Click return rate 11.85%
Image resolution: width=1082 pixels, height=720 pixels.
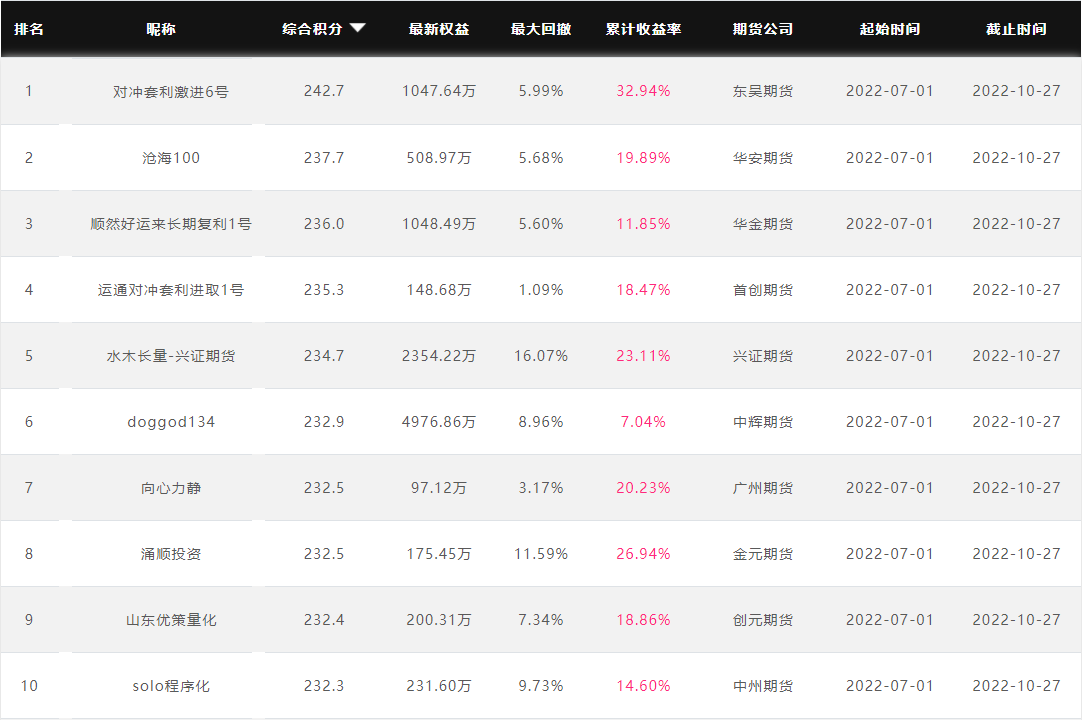click(643, 224)
